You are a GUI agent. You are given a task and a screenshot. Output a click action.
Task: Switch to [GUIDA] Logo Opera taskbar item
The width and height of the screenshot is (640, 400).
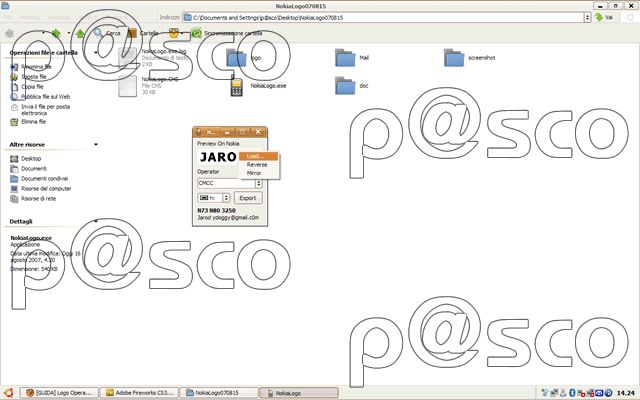[x=59, y=393]
